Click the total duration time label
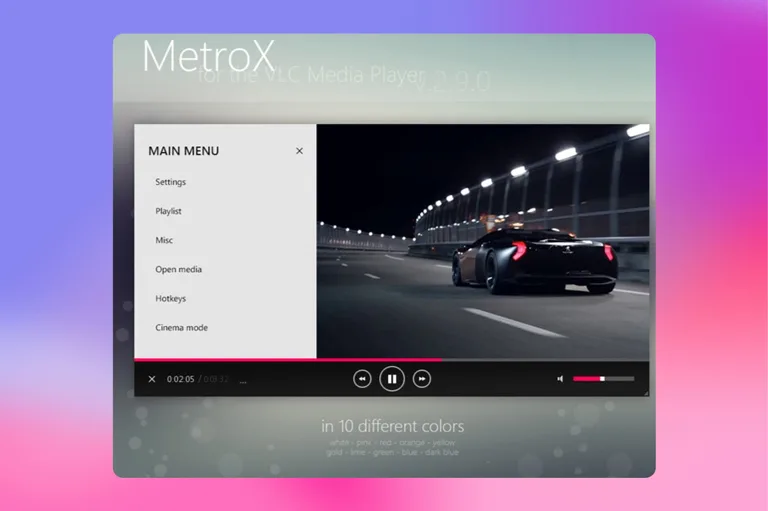768x511 pixels. (216, 379)
